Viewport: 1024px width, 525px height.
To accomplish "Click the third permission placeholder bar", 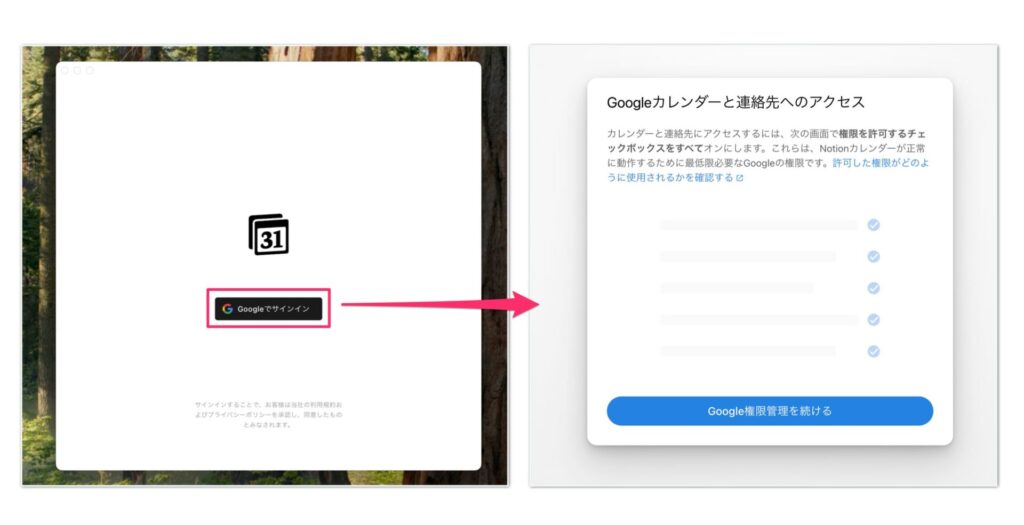I will pyautogui.click(x=736, y=288).
